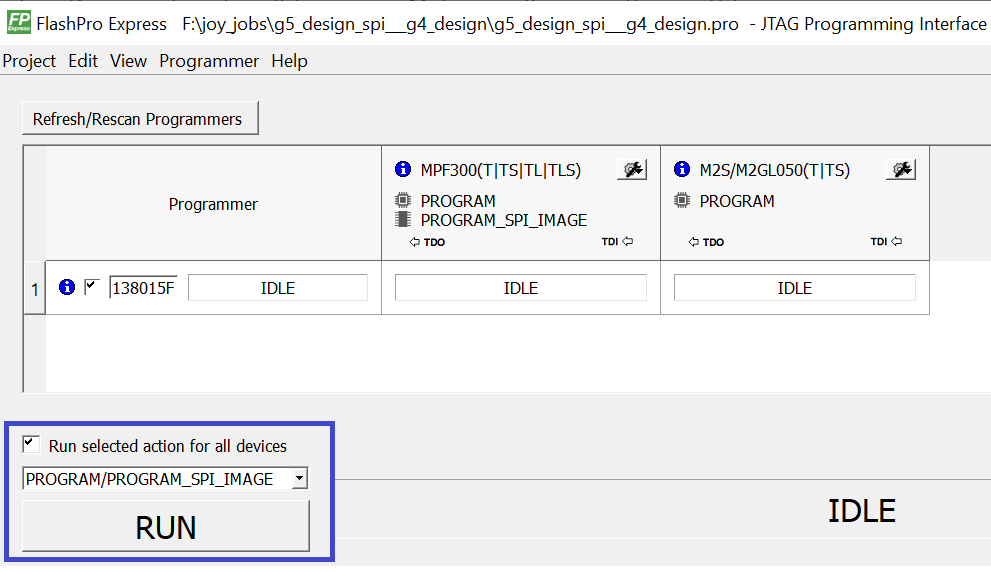Open M2S/M2GL050 configuration wrench icon

tap(901, 170)
